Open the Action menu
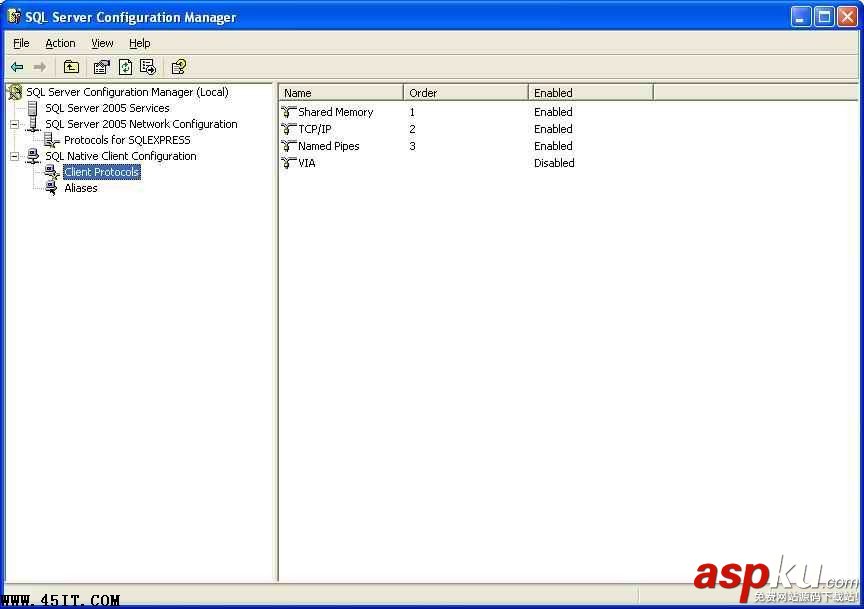The width and height of the screenshot is (864, 609). pos(60,43)
